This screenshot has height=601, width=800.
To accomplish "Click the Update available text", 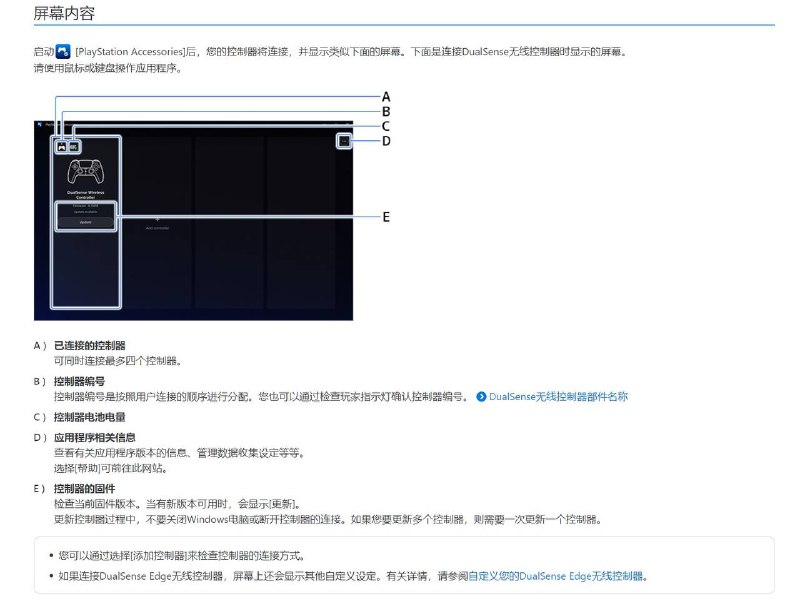I will pos(86,213).
